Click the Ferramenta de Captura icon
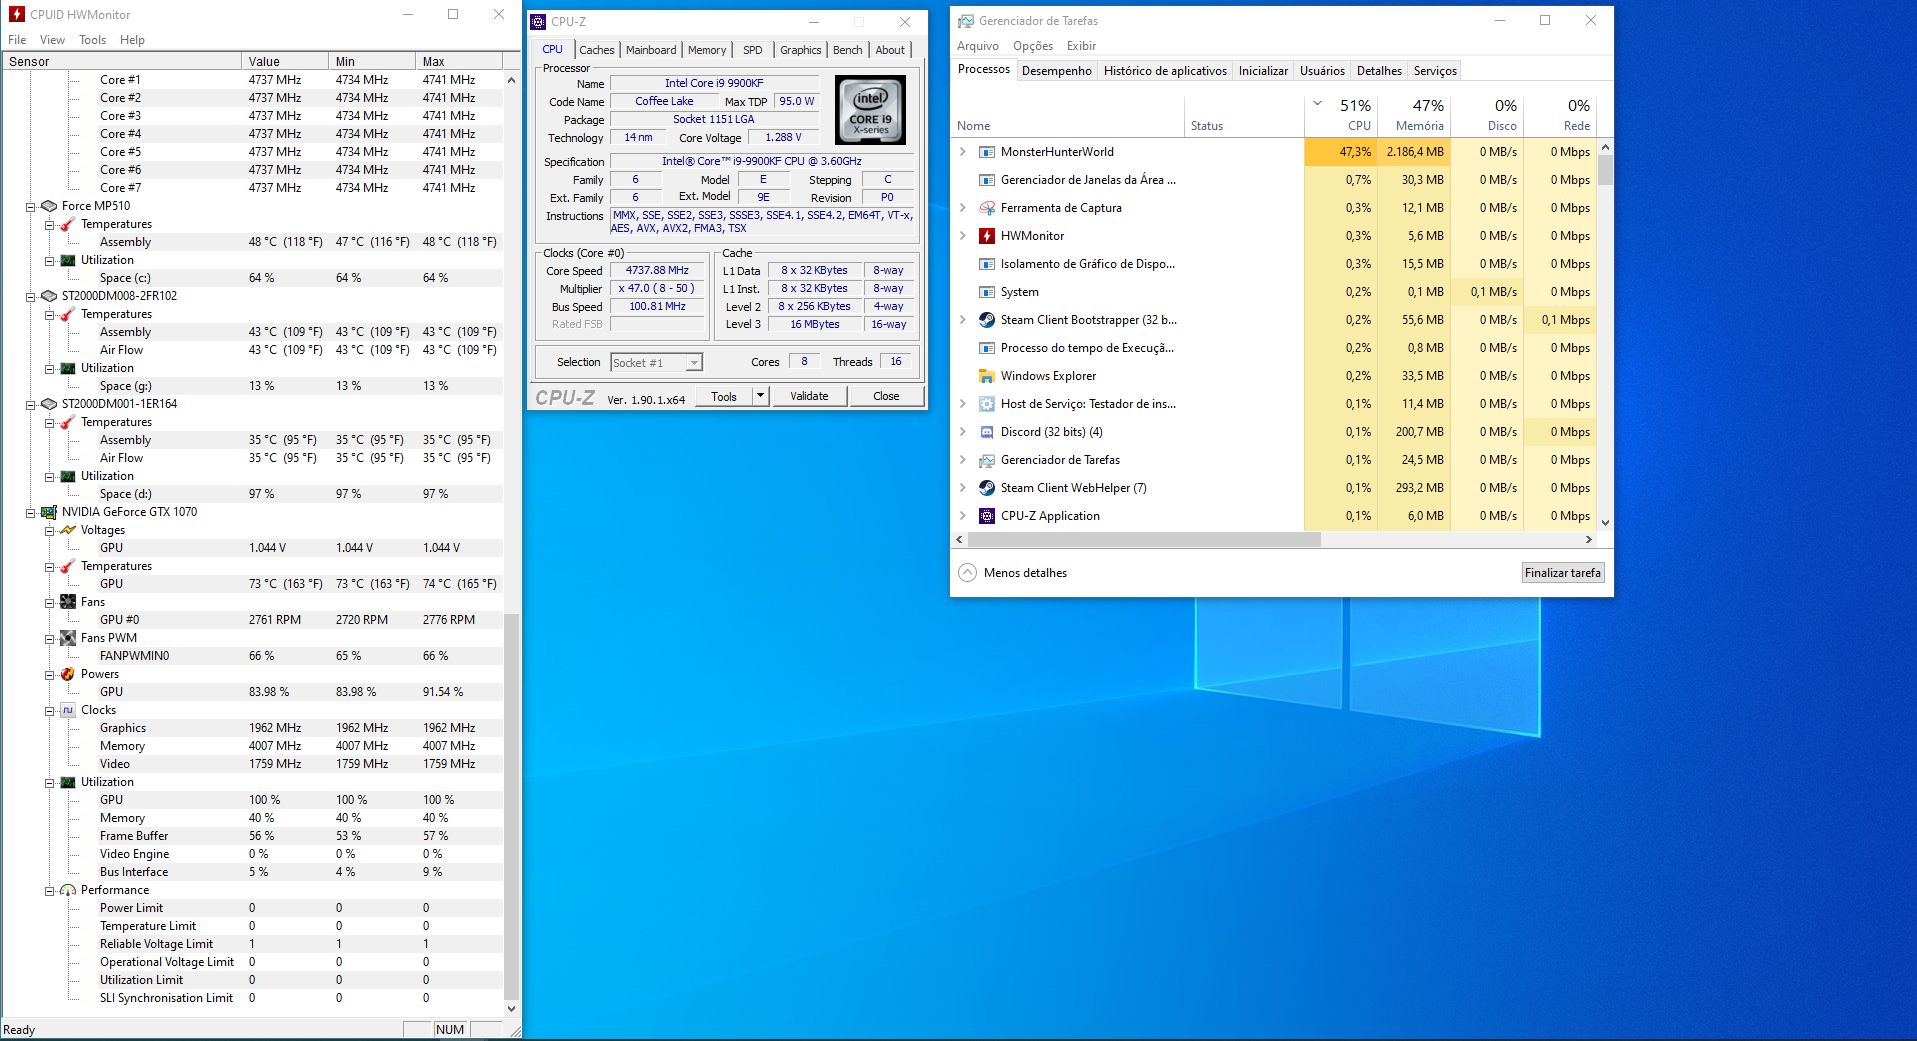The height and width of the screenshot is (1041, 1917). [x=986, y=208]
